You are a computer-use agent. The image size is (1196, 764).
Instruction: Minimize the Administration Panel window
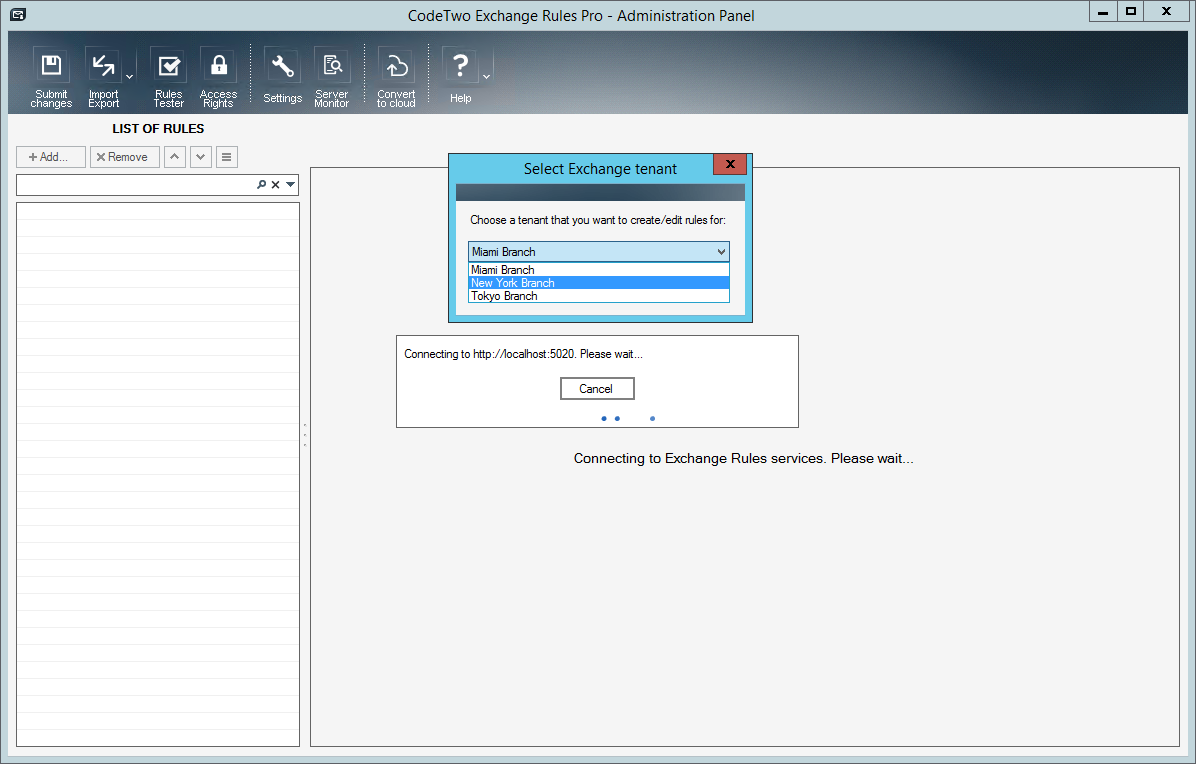(1103, 11)
